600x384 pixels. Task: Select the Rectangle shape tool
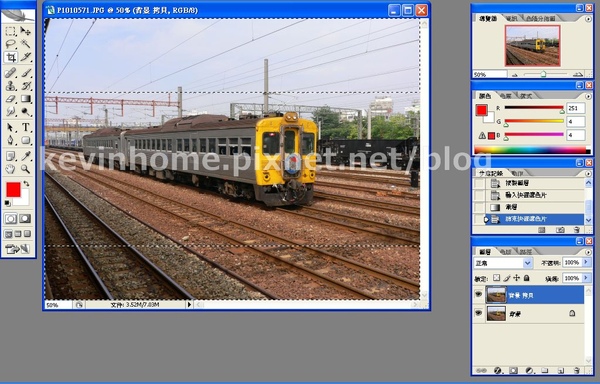25,140
